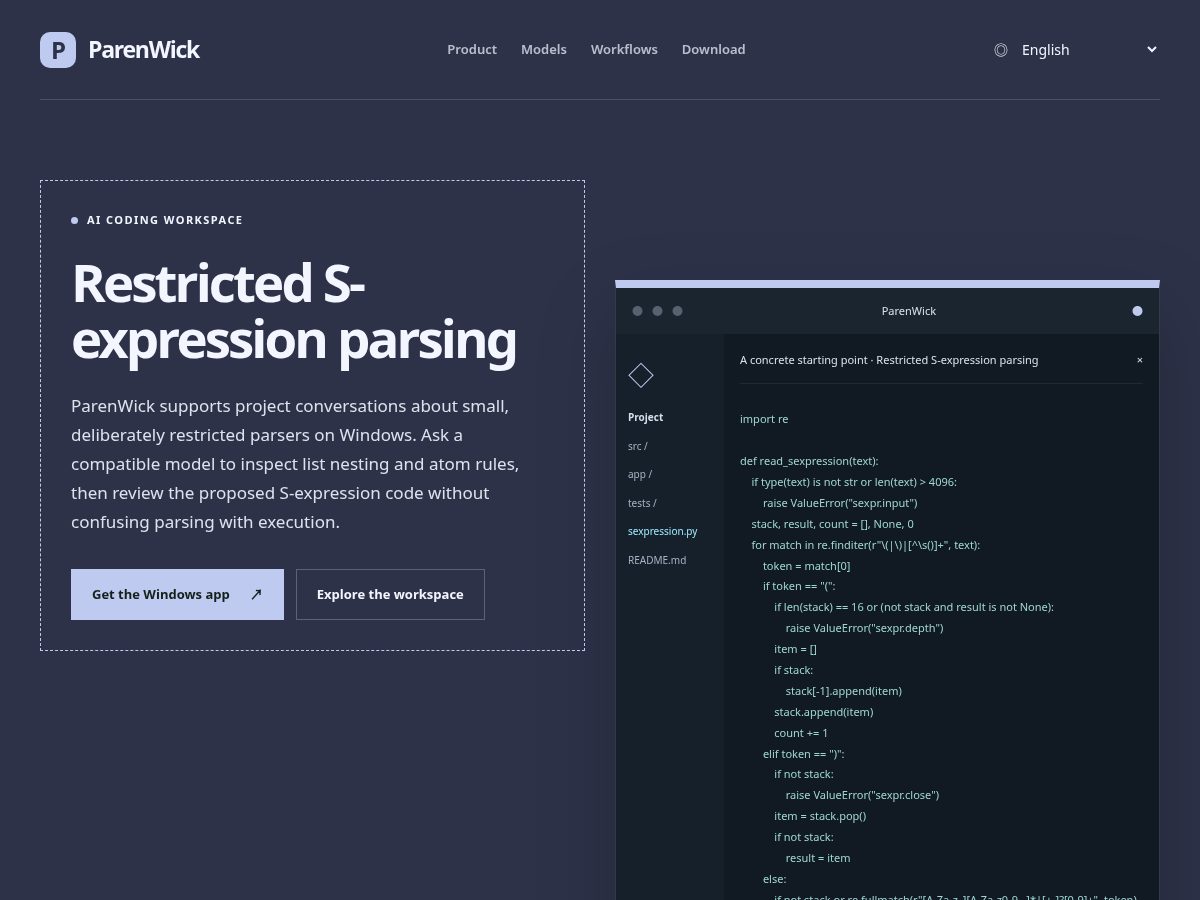Open the Download navigation link

tap(713, 50)
